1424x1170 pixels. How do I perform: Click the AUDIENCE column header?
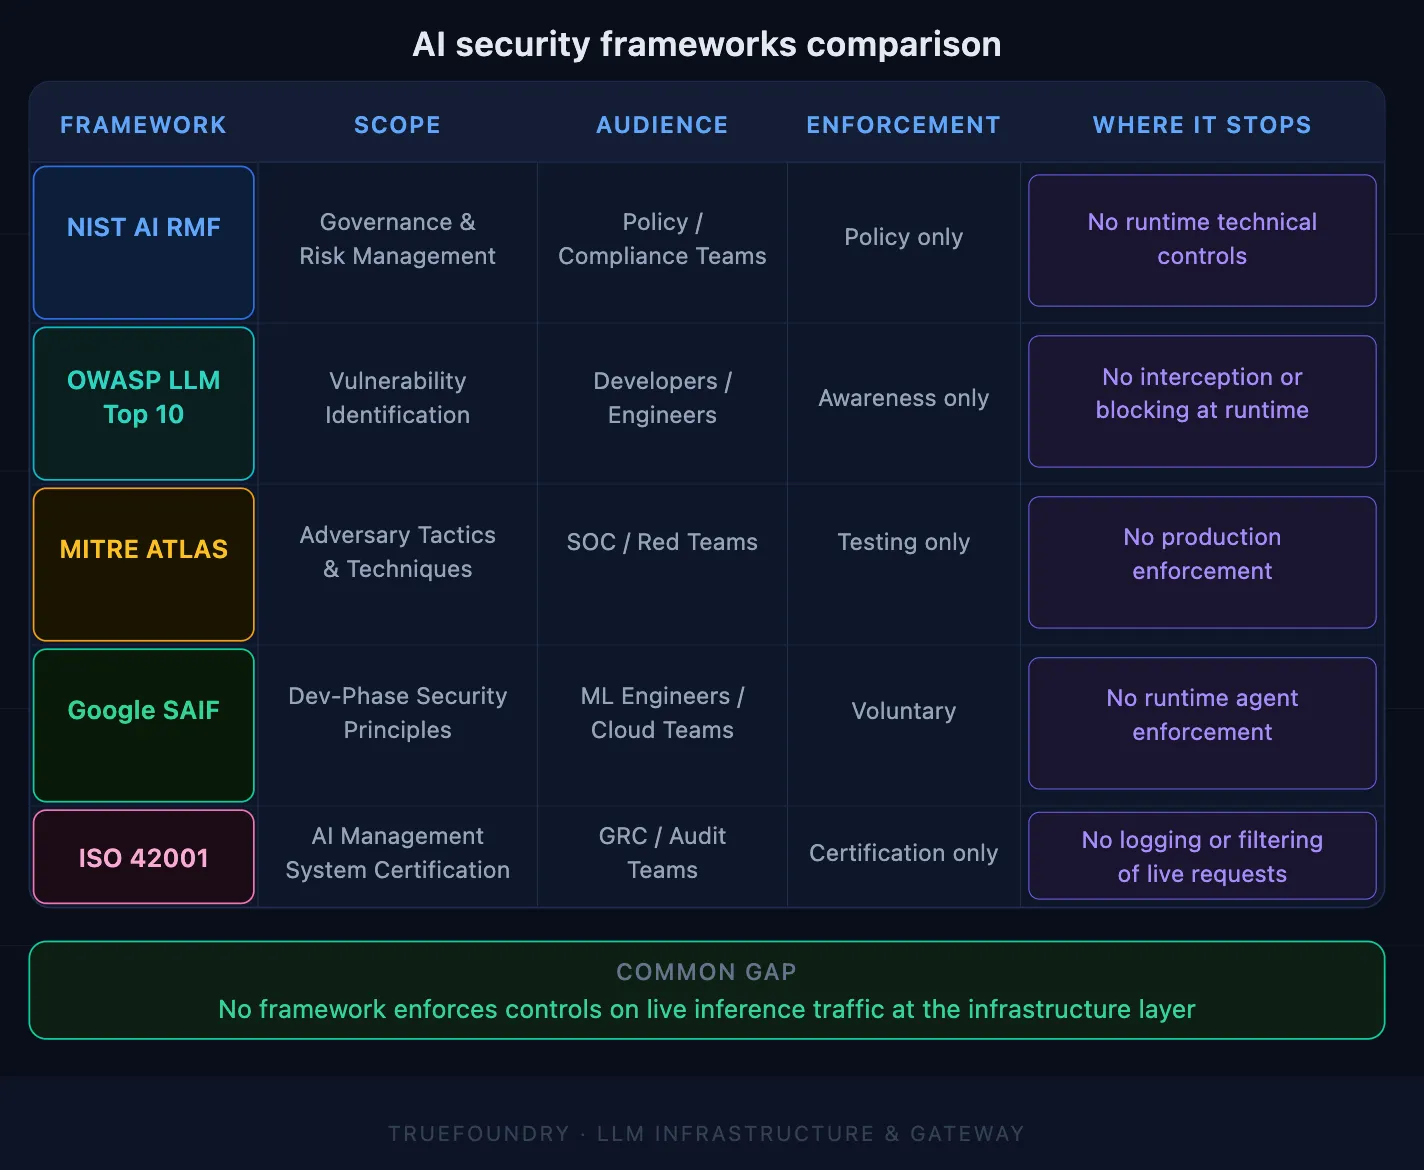coord(662,124)
